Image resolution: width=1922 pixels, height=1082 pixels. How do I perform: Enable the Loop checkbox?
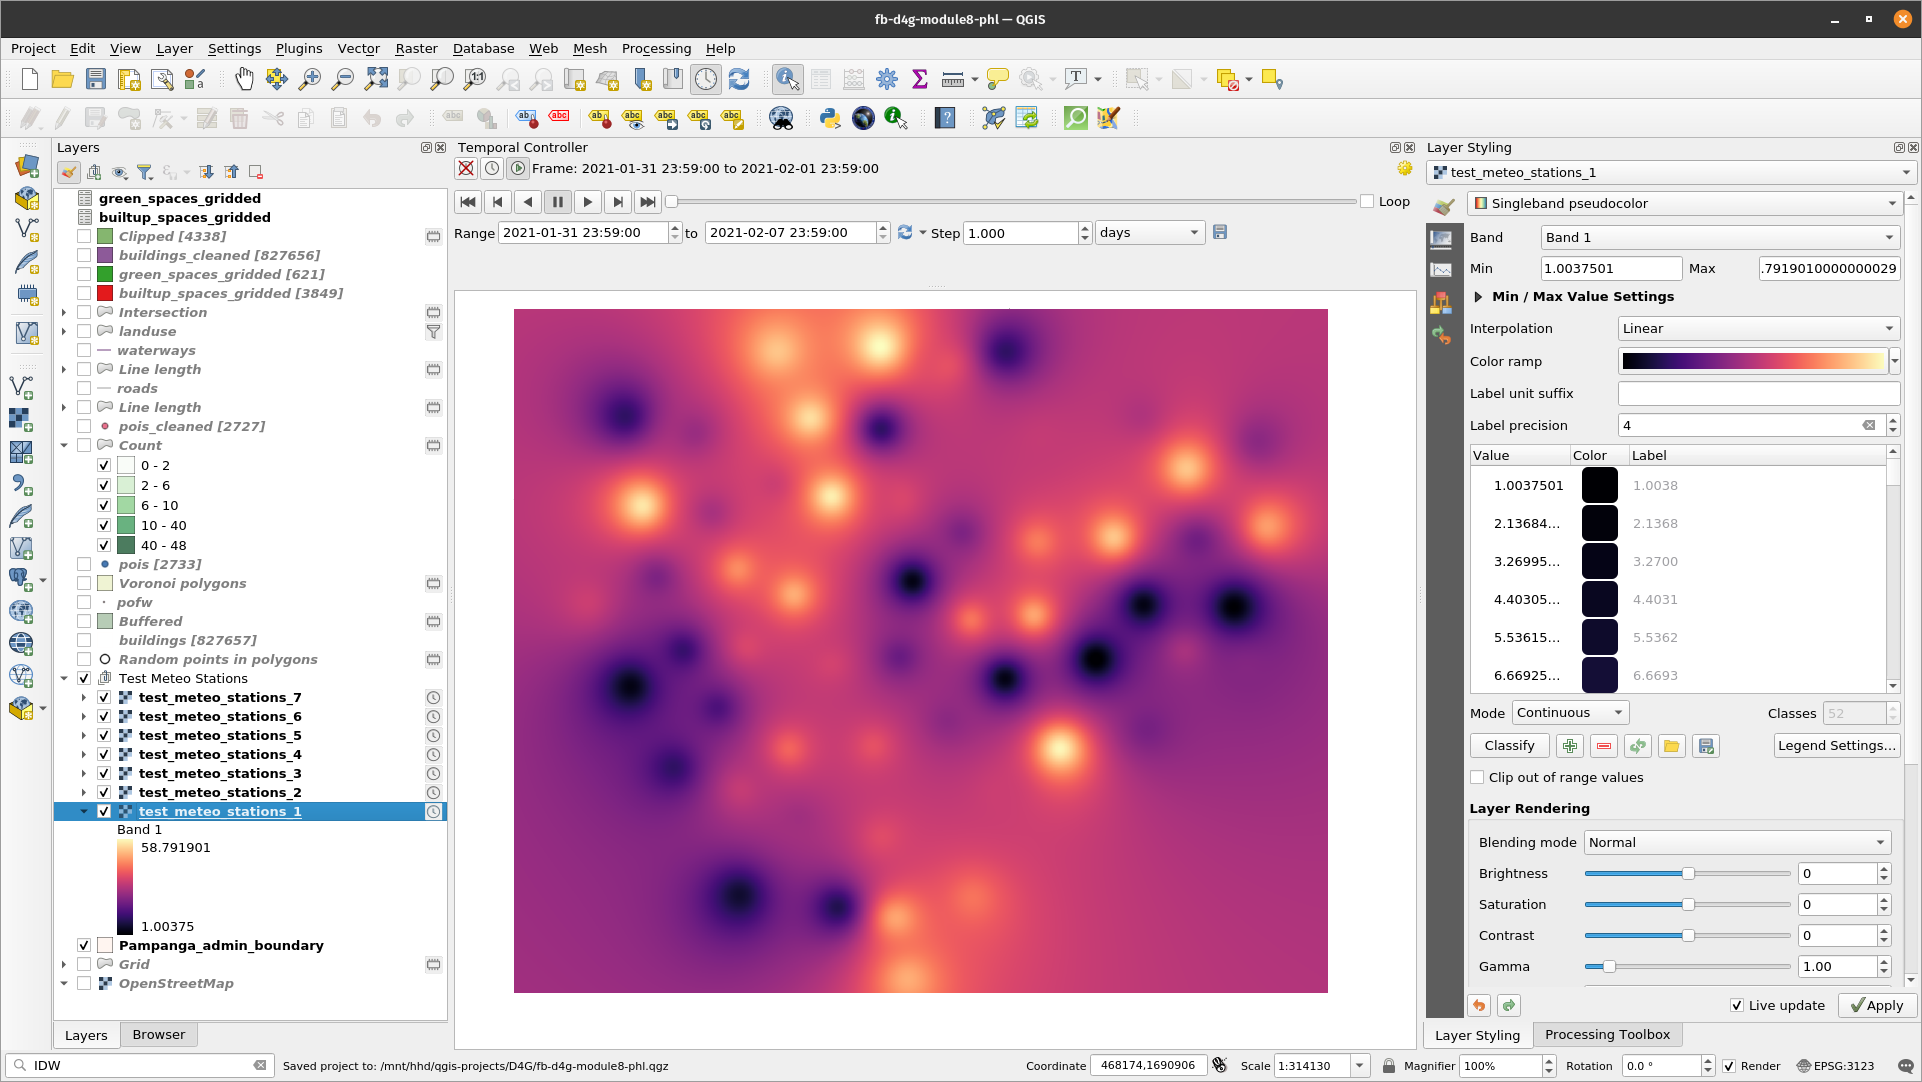coord(1367,202)
